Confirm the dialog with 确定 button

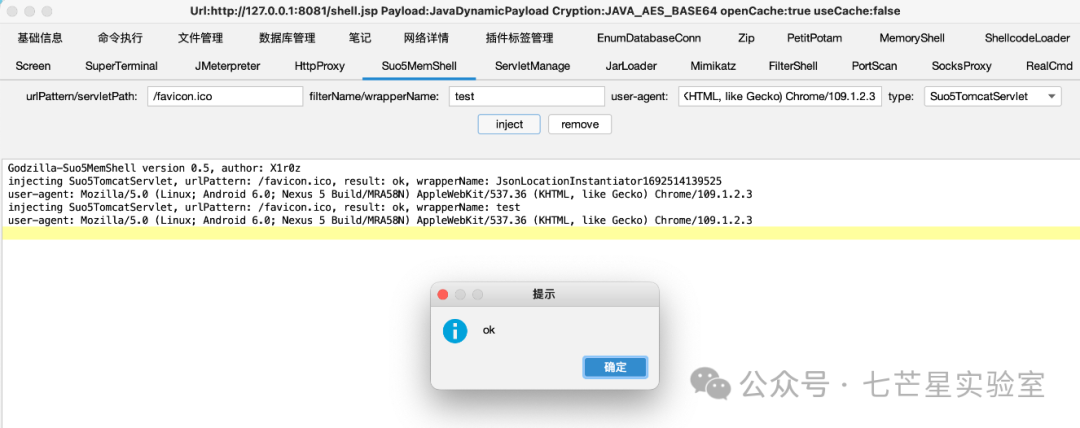pyautogui.click(x=615, y=367)
